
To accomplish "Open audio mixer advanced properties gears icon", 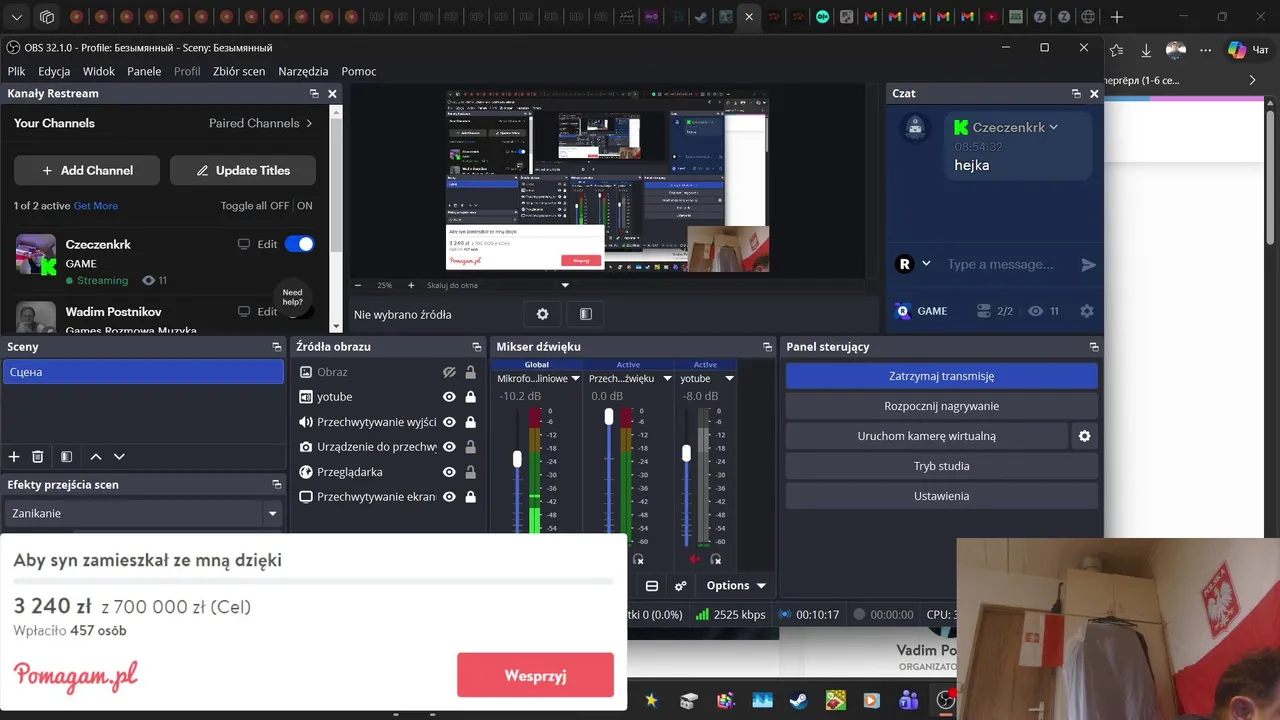I will click(681, 586).
